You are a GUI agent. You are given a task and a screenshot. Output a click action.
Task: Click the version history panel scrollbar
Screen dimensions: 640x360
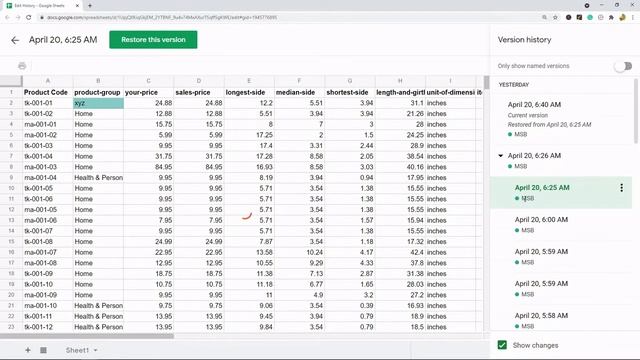pyautogui.click(x=635, y=111)
